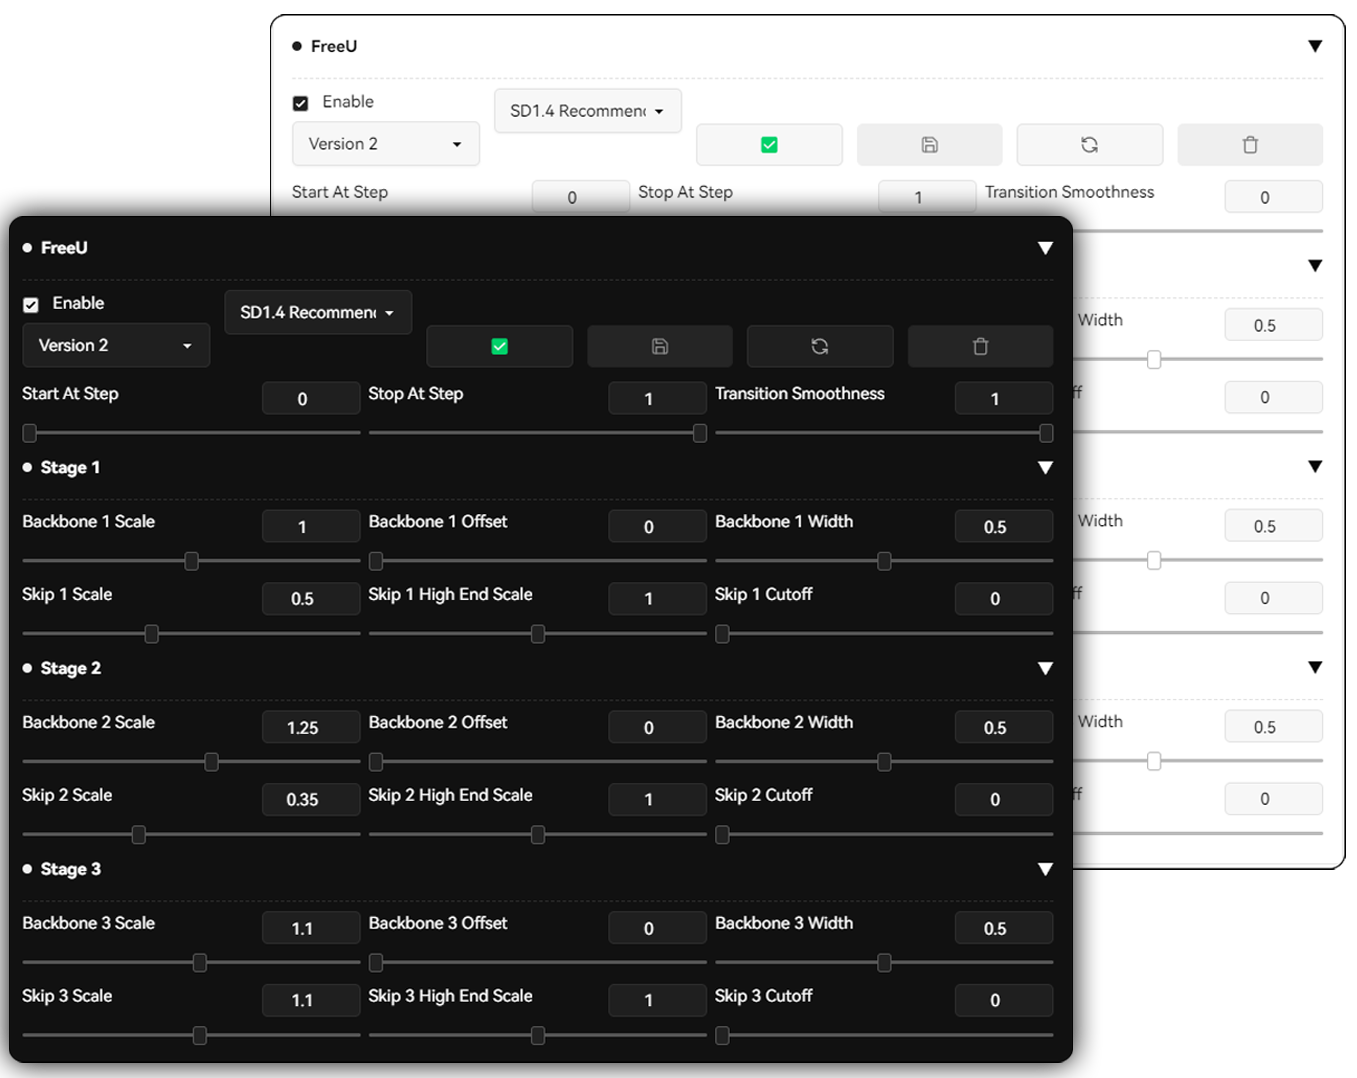This screenshot has width=1357, height=1078.
Task: Click green checkmark button in light panel
Action: point(769,145)
